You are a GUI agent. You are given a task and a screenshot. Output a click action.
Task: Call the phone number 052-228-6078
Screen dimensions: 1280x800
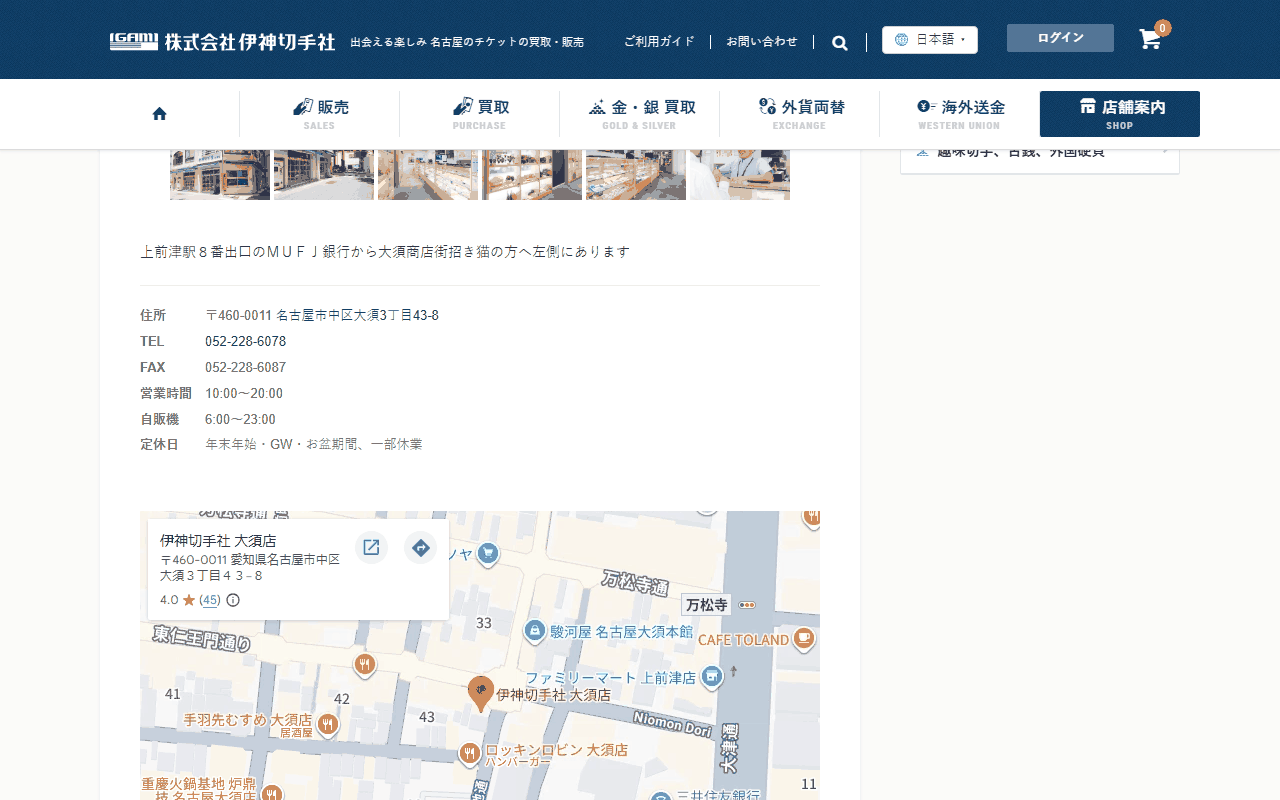(245, 341)
